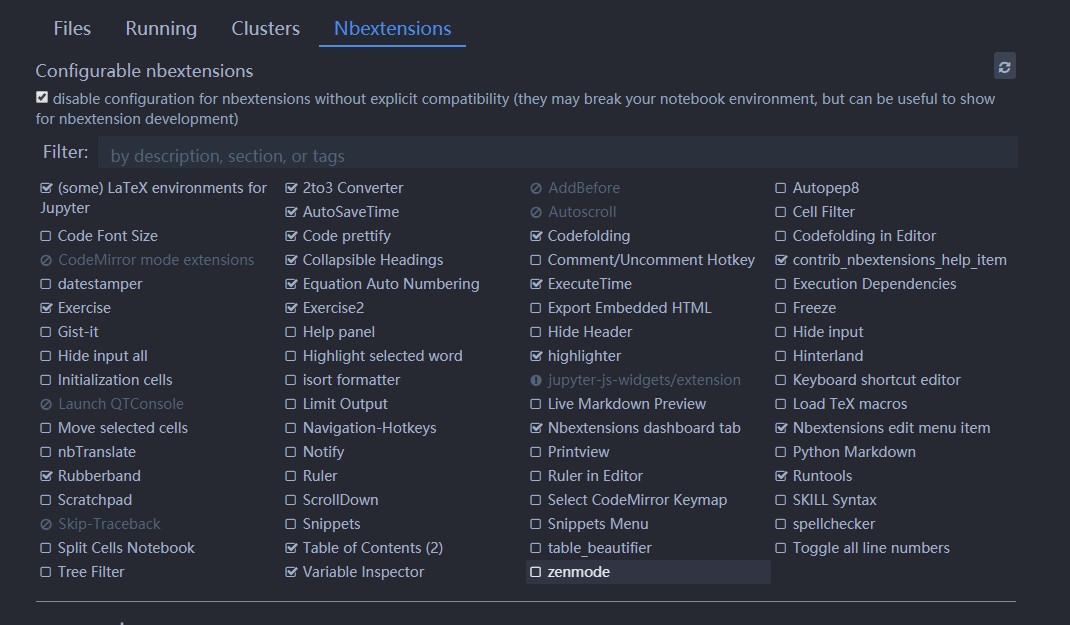Image resolution: width=1070 pixels, height=625 pixels.
Task: Click the Filter text input field
Action: [x=557, y=155]
